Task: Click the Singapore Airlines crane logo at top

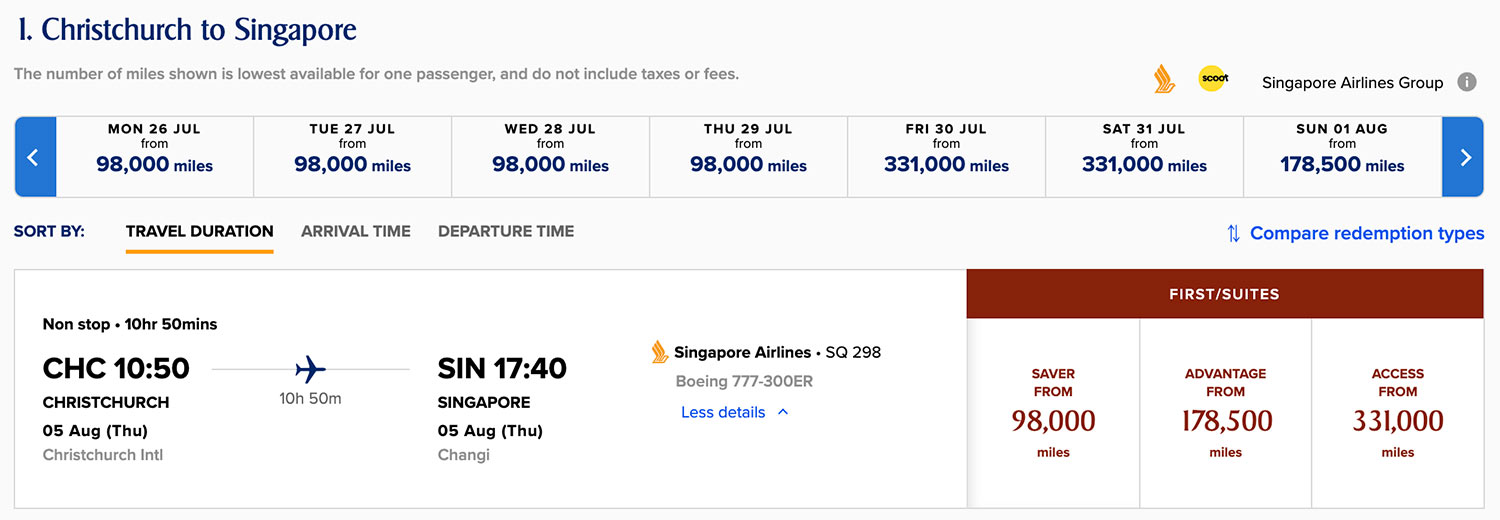Action: pyautogui.click(x=1164, y=80)
